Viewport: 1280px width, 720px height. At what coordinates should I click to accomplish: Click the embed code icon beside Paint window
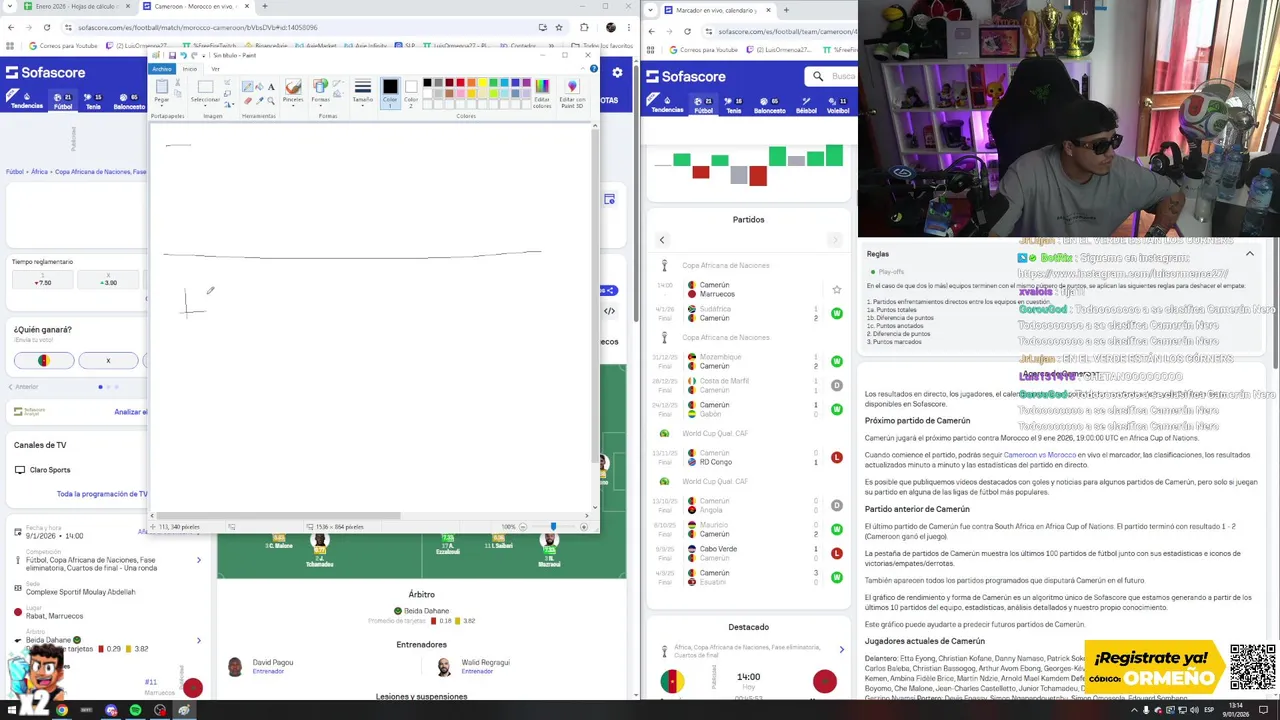[609, 311]
